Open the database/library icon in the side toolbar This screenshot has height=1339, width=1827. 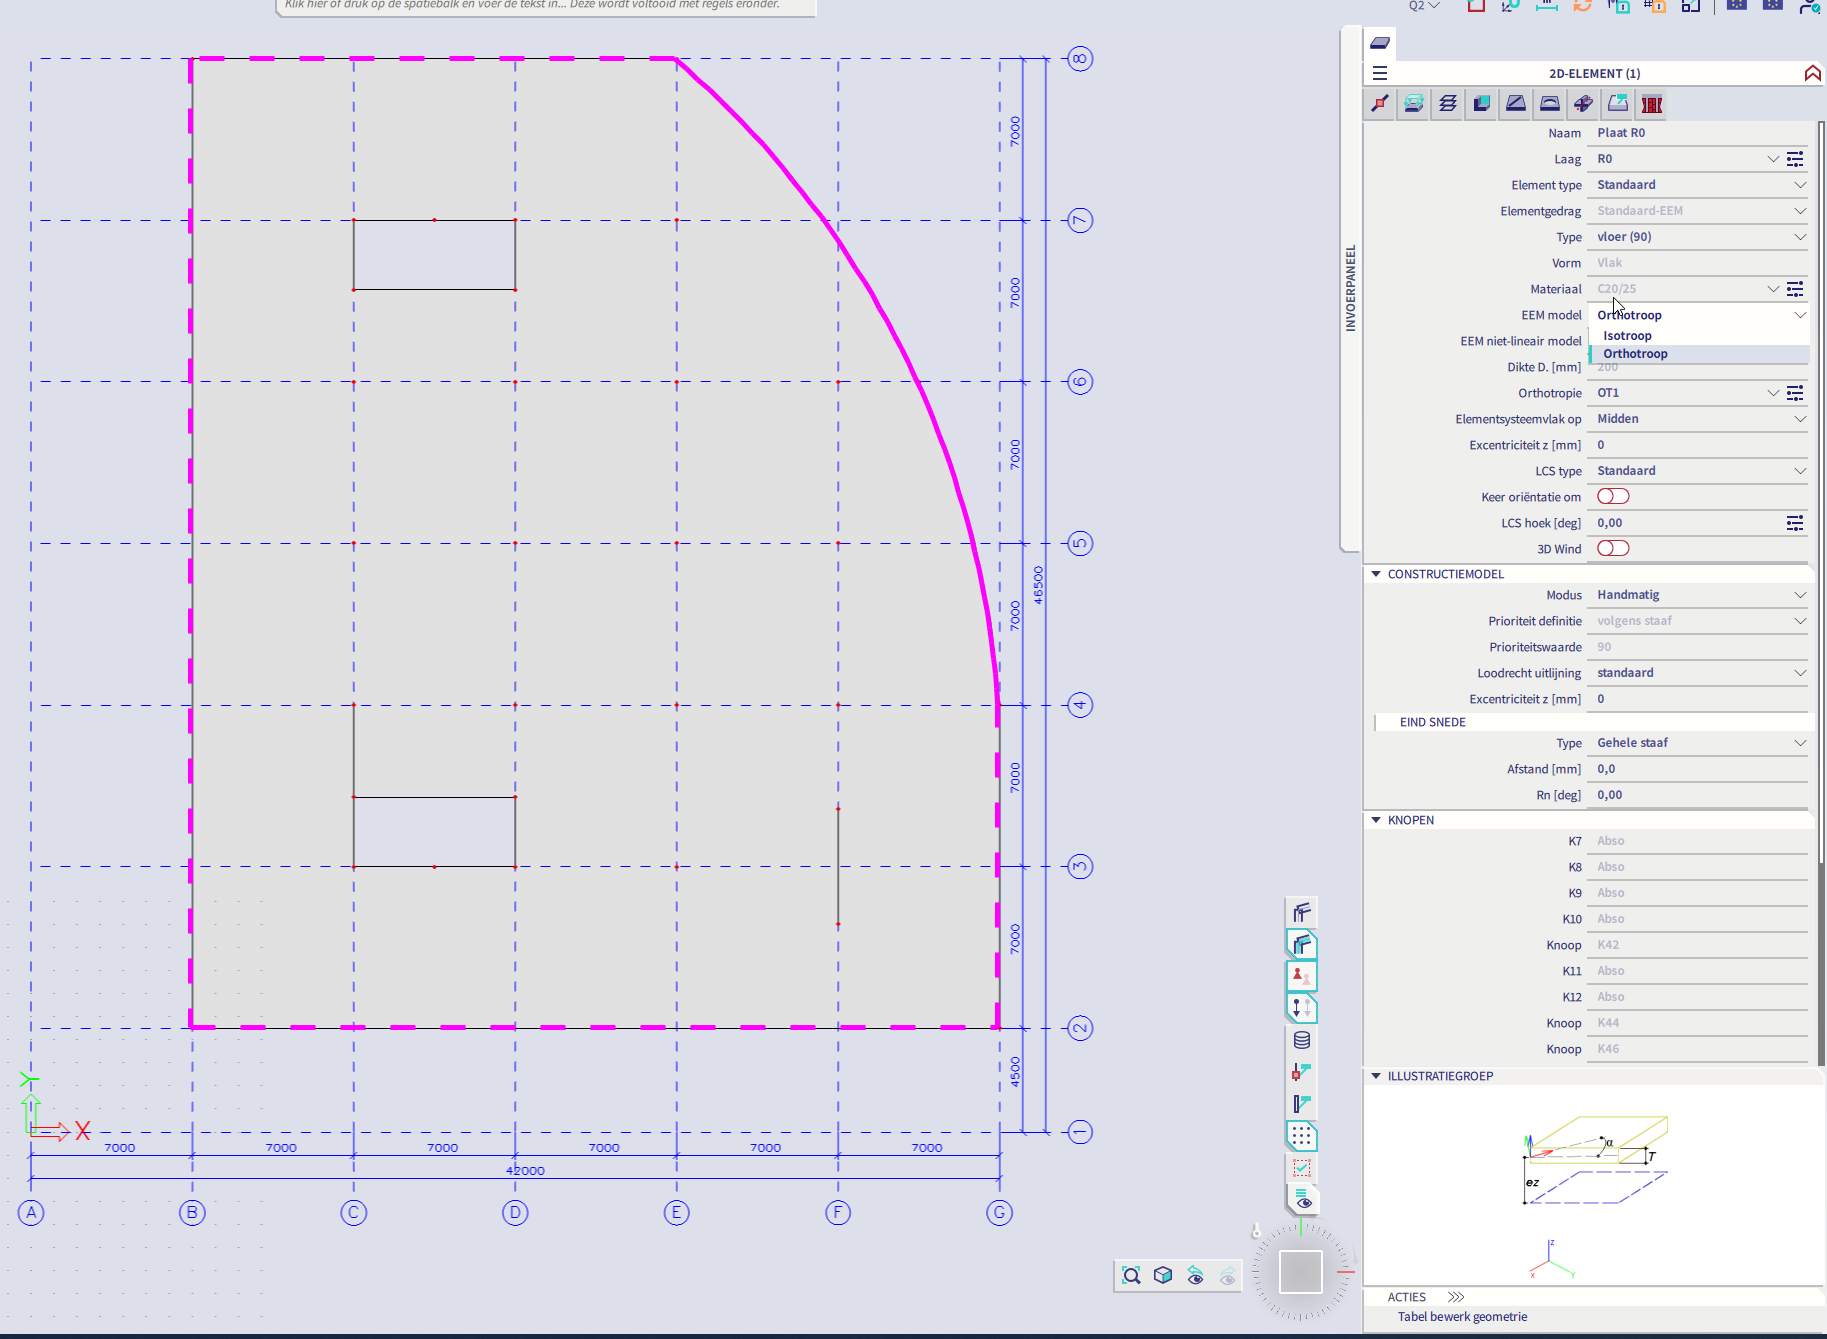pyautogui.click(x=1302, y=1040)
